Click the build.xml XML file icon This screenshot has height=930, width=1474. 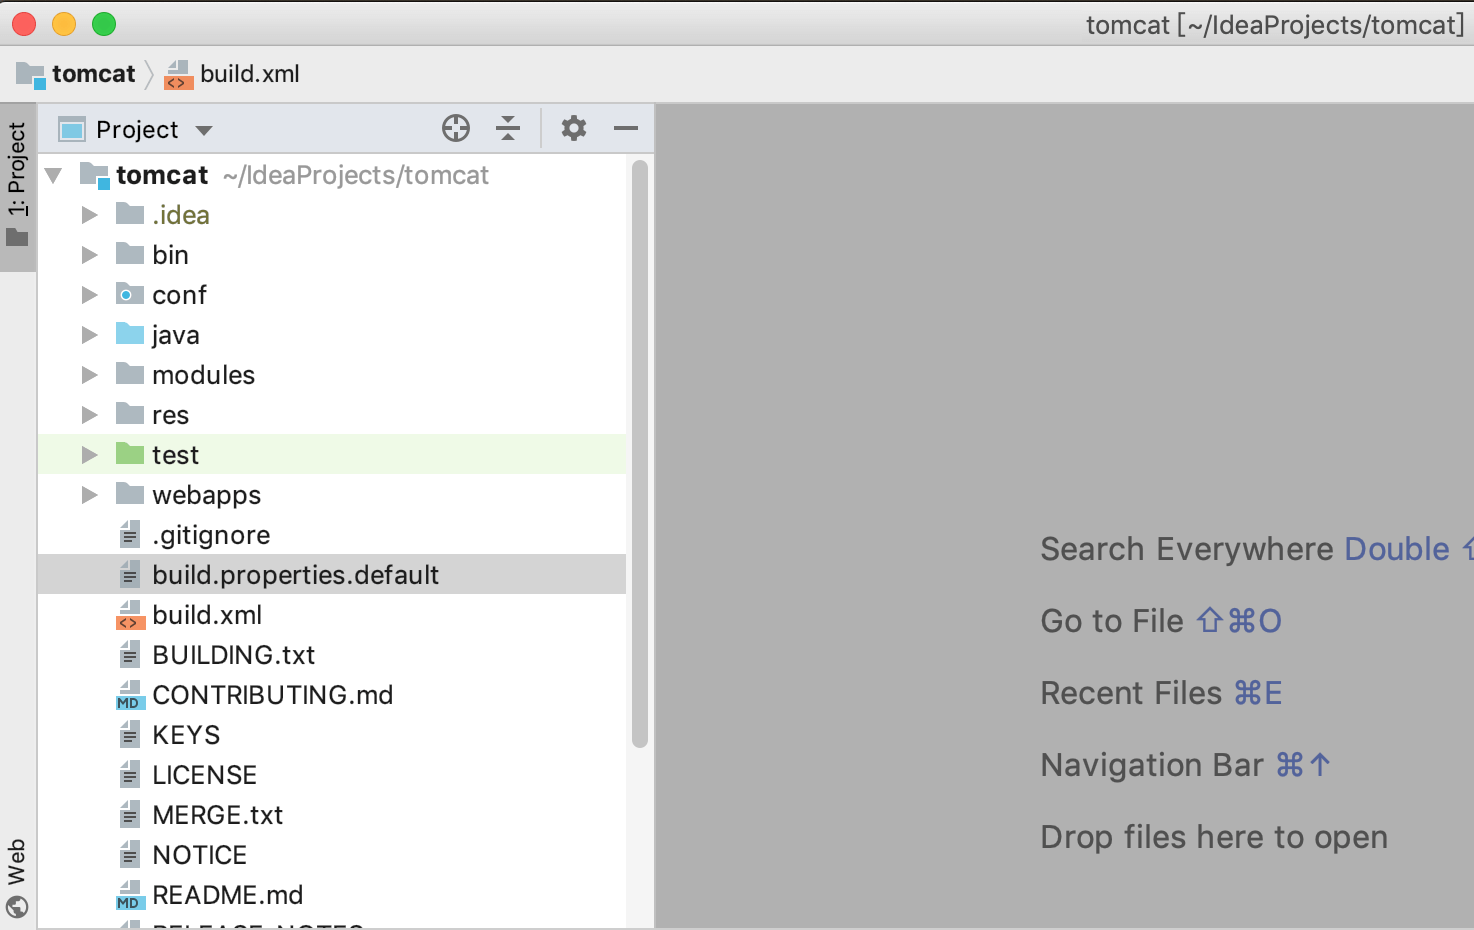(x=130, y=615)
